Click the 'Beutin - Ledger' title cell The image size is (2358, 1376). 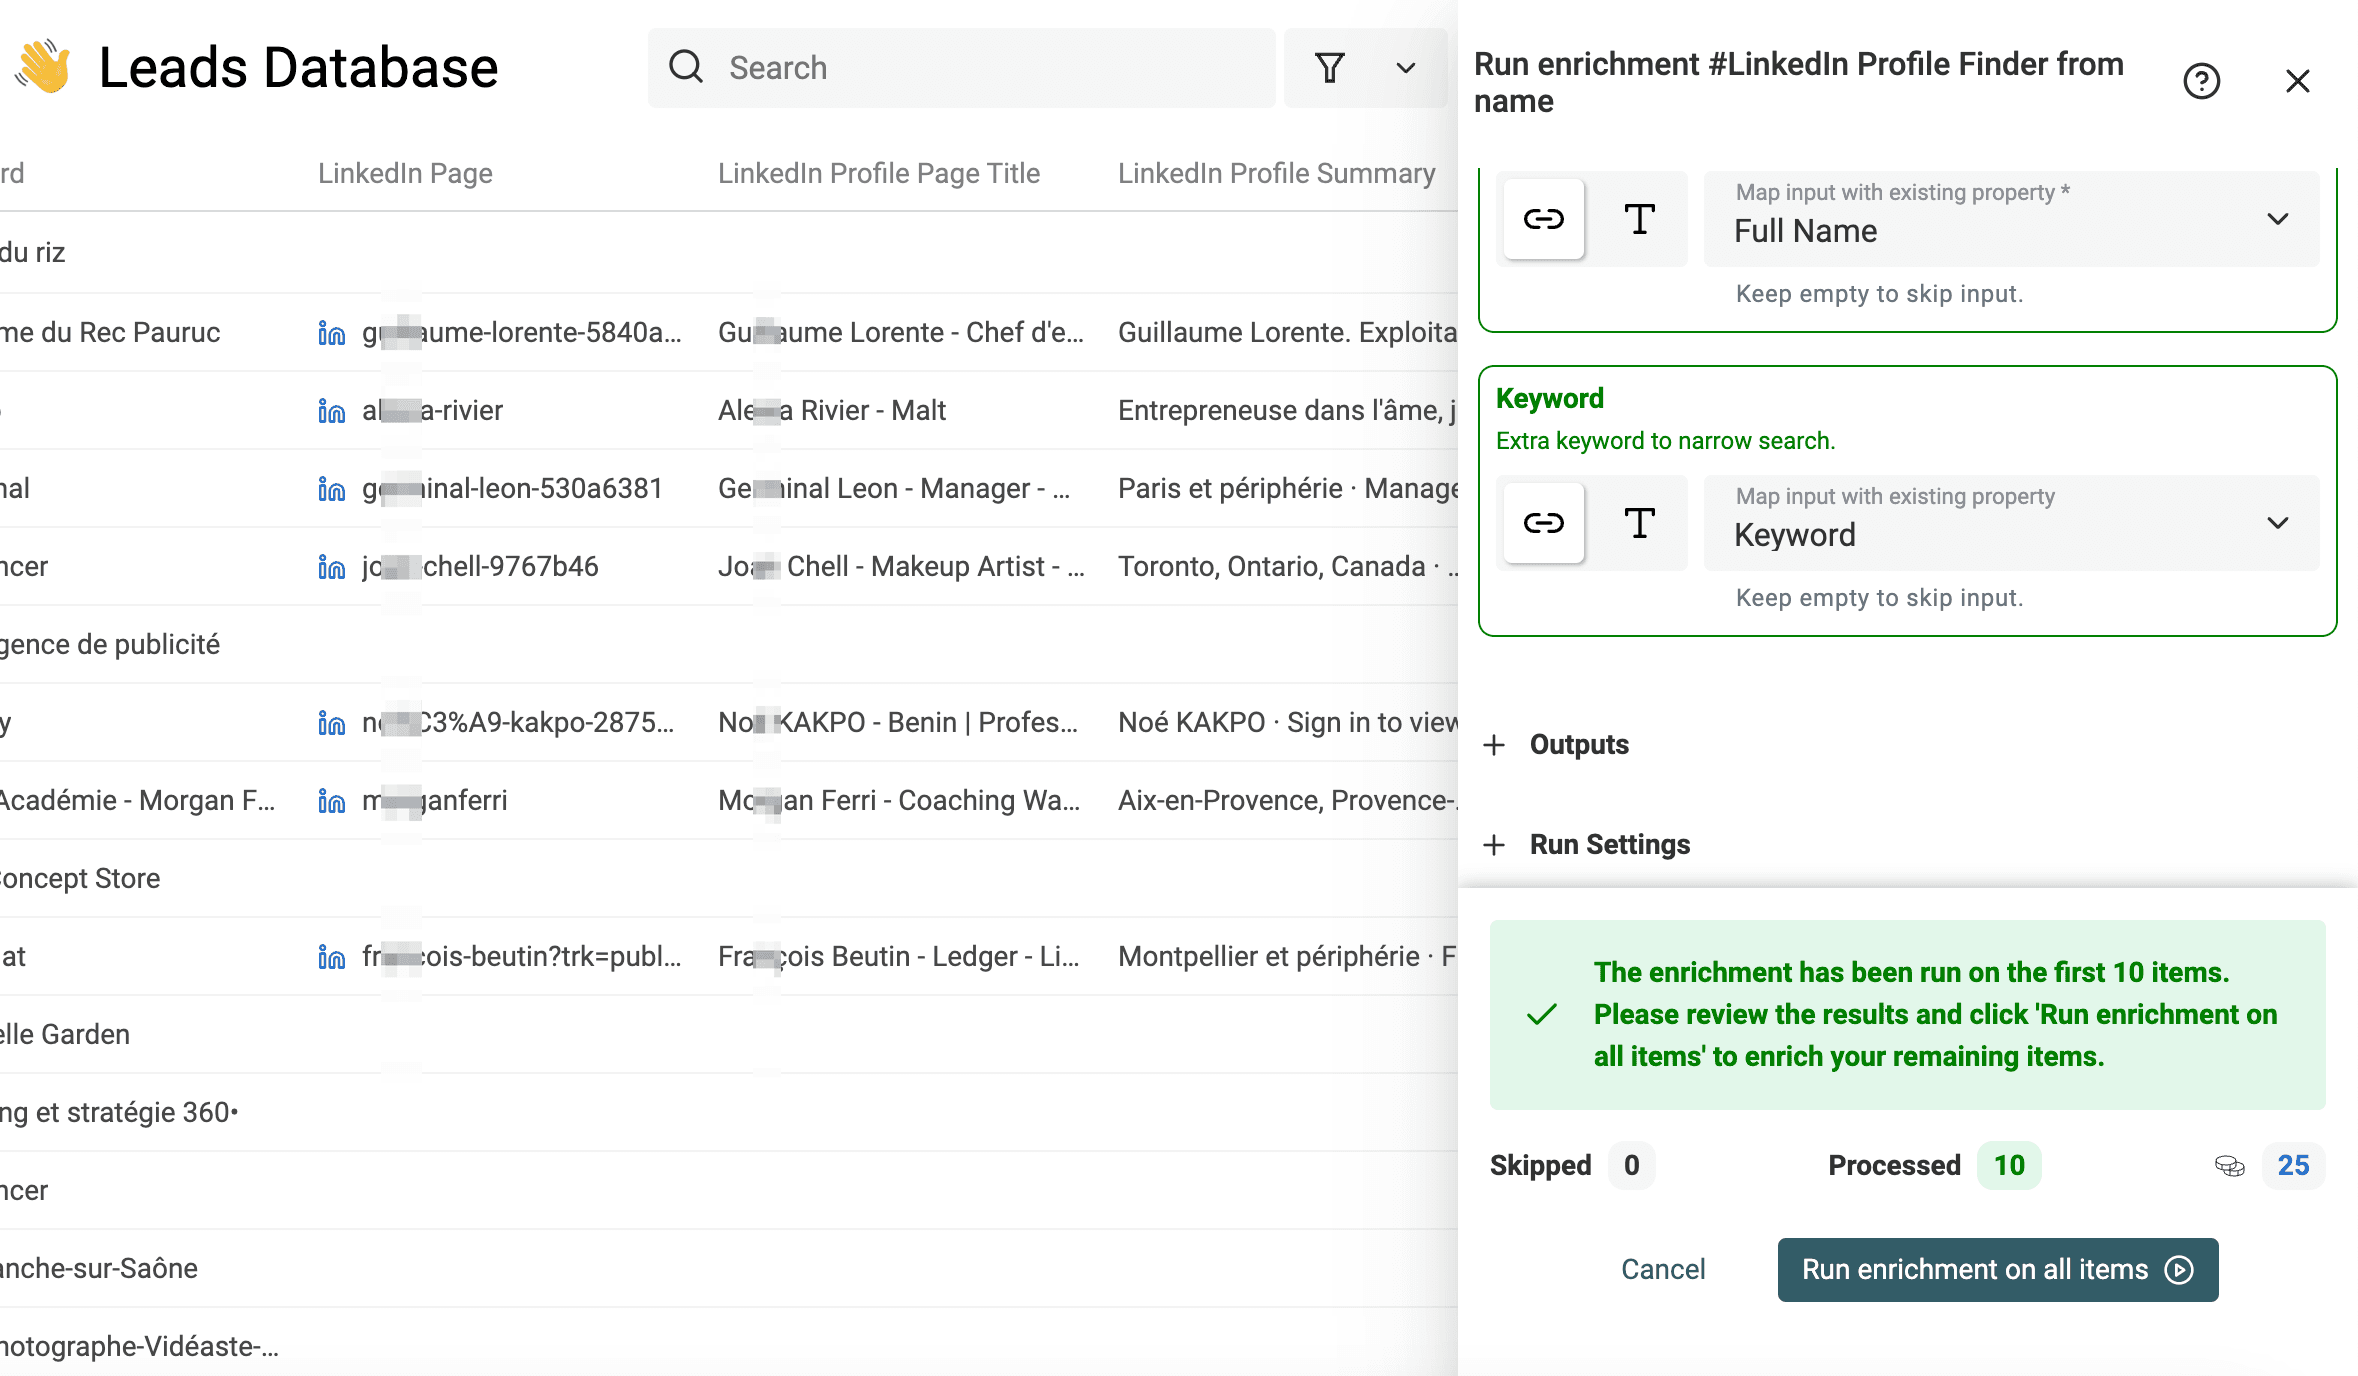click(x=899, y=957)
